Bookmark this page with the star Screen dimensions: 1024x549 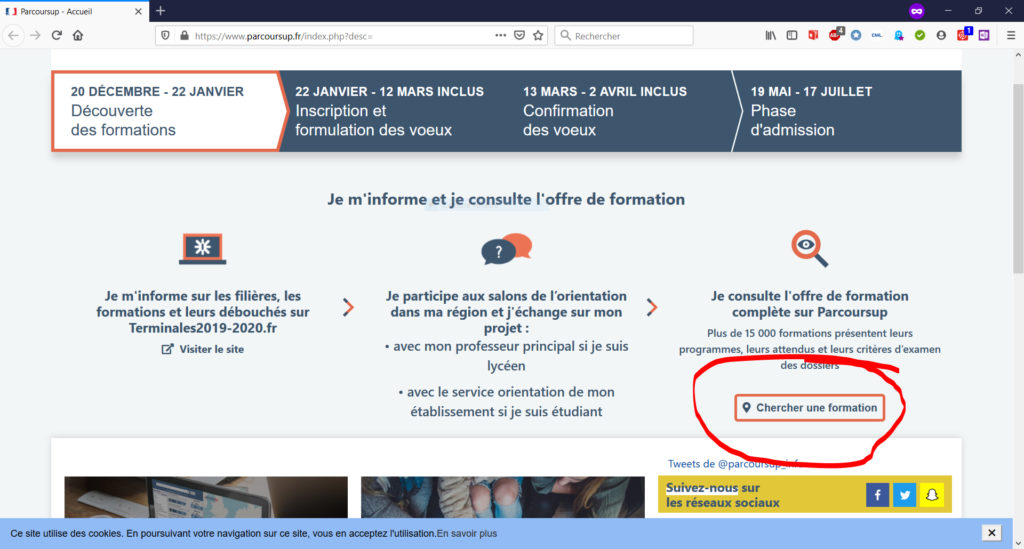click(x=538, y=35)
